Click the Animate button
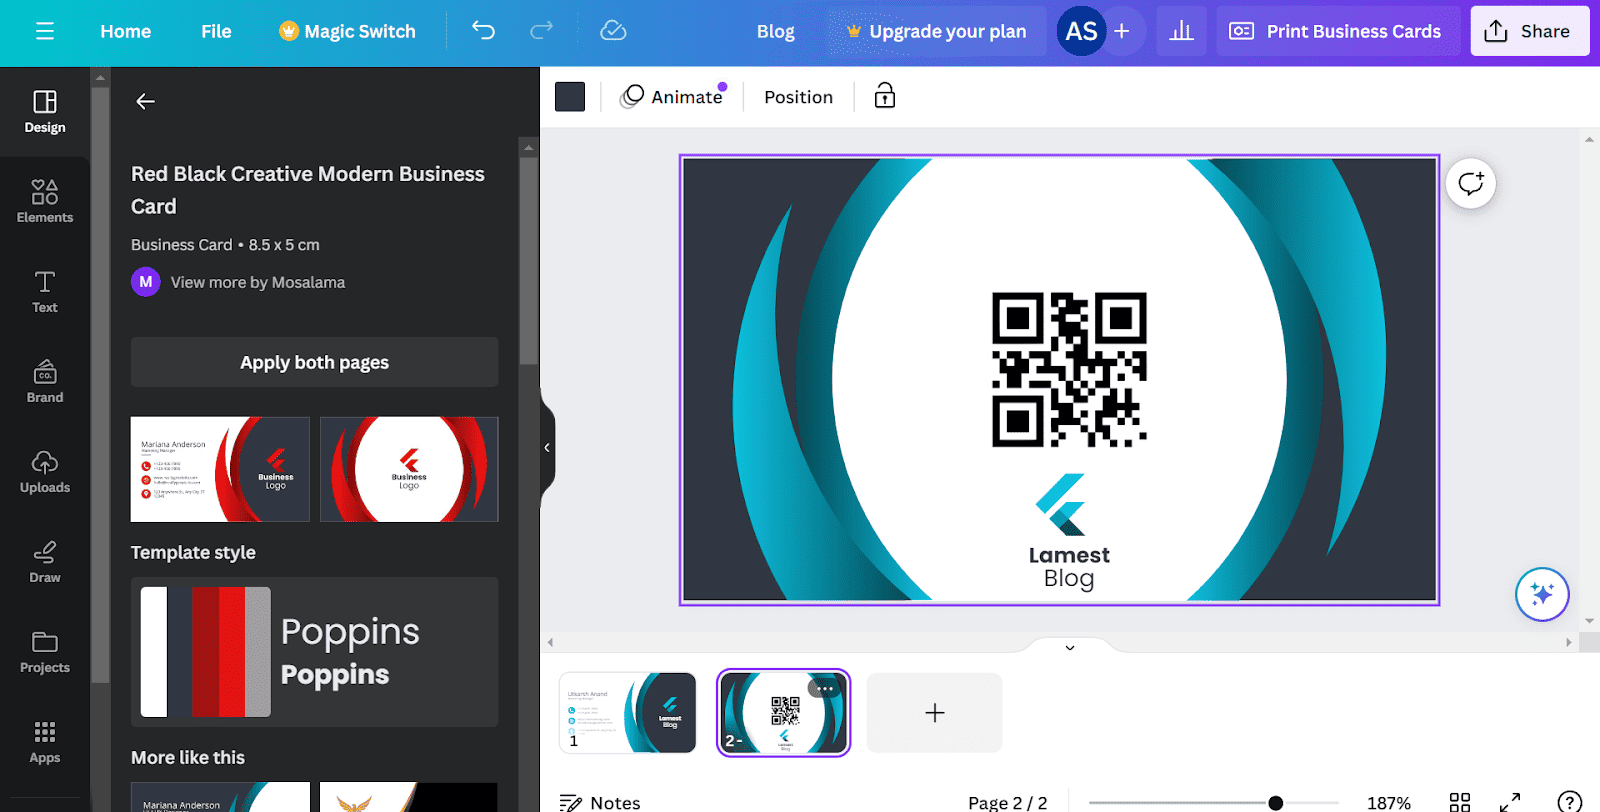Screen dimensions: 1600x812 tap(672, 97)
